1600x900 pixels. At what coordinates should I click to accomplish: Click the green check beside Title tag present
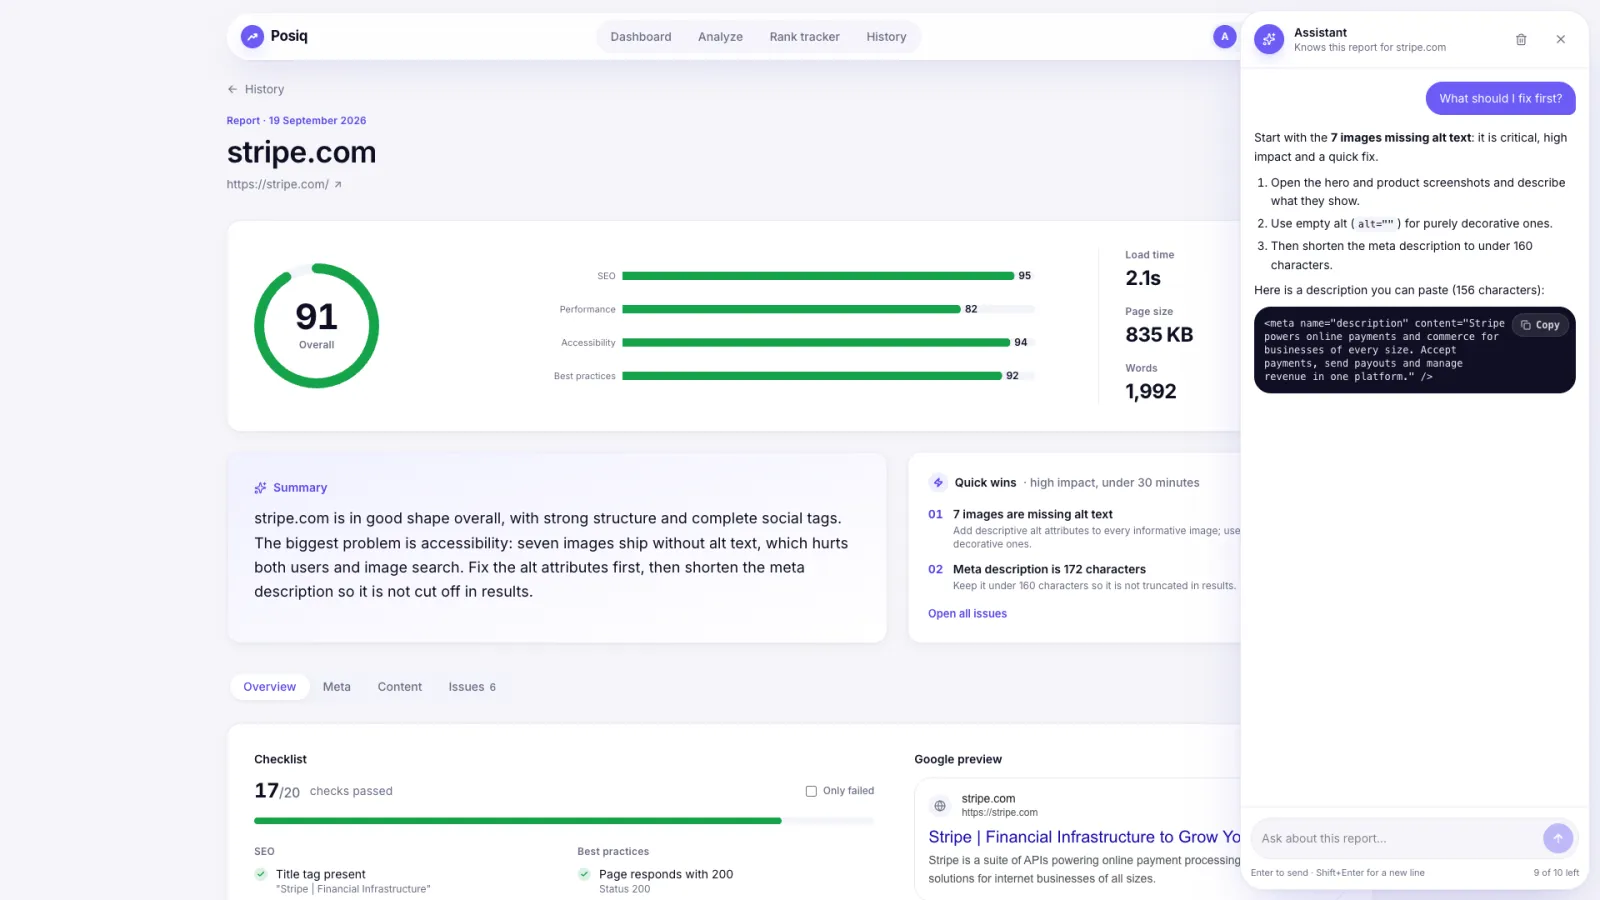[261, 874]
